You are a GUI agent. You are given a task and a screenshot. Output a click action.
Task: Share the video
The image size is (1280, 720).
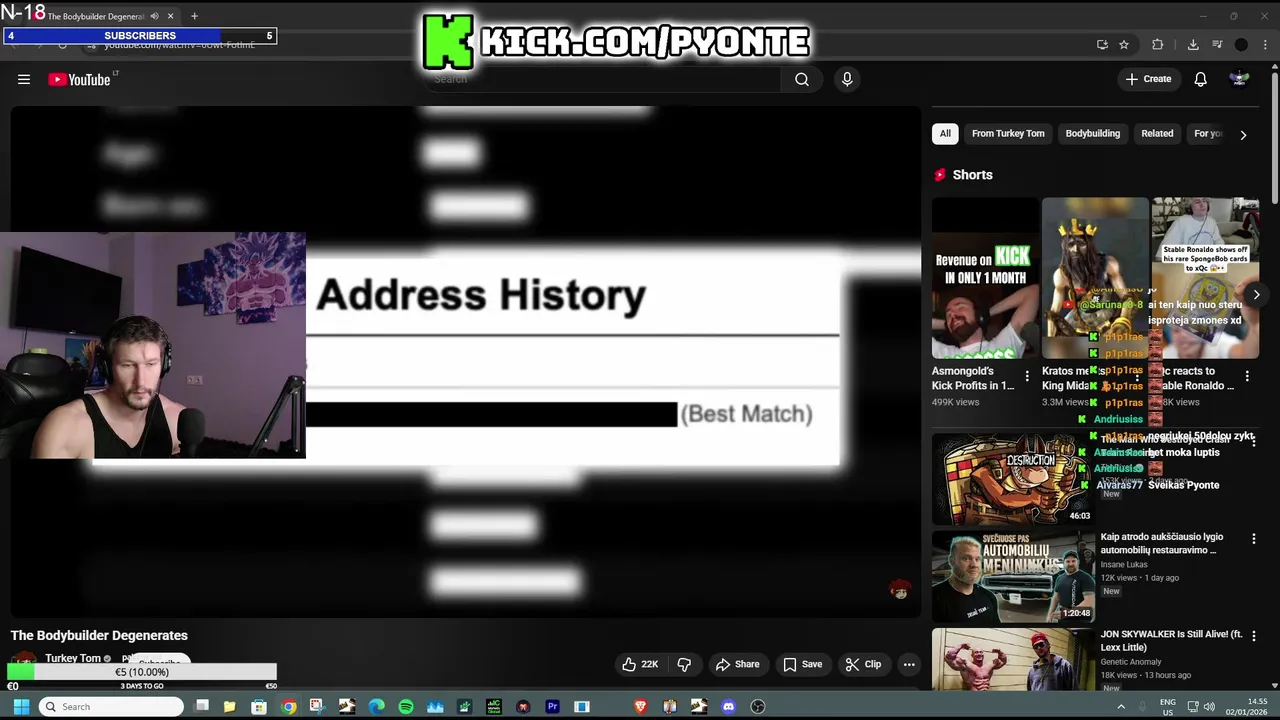click(737, 664)
